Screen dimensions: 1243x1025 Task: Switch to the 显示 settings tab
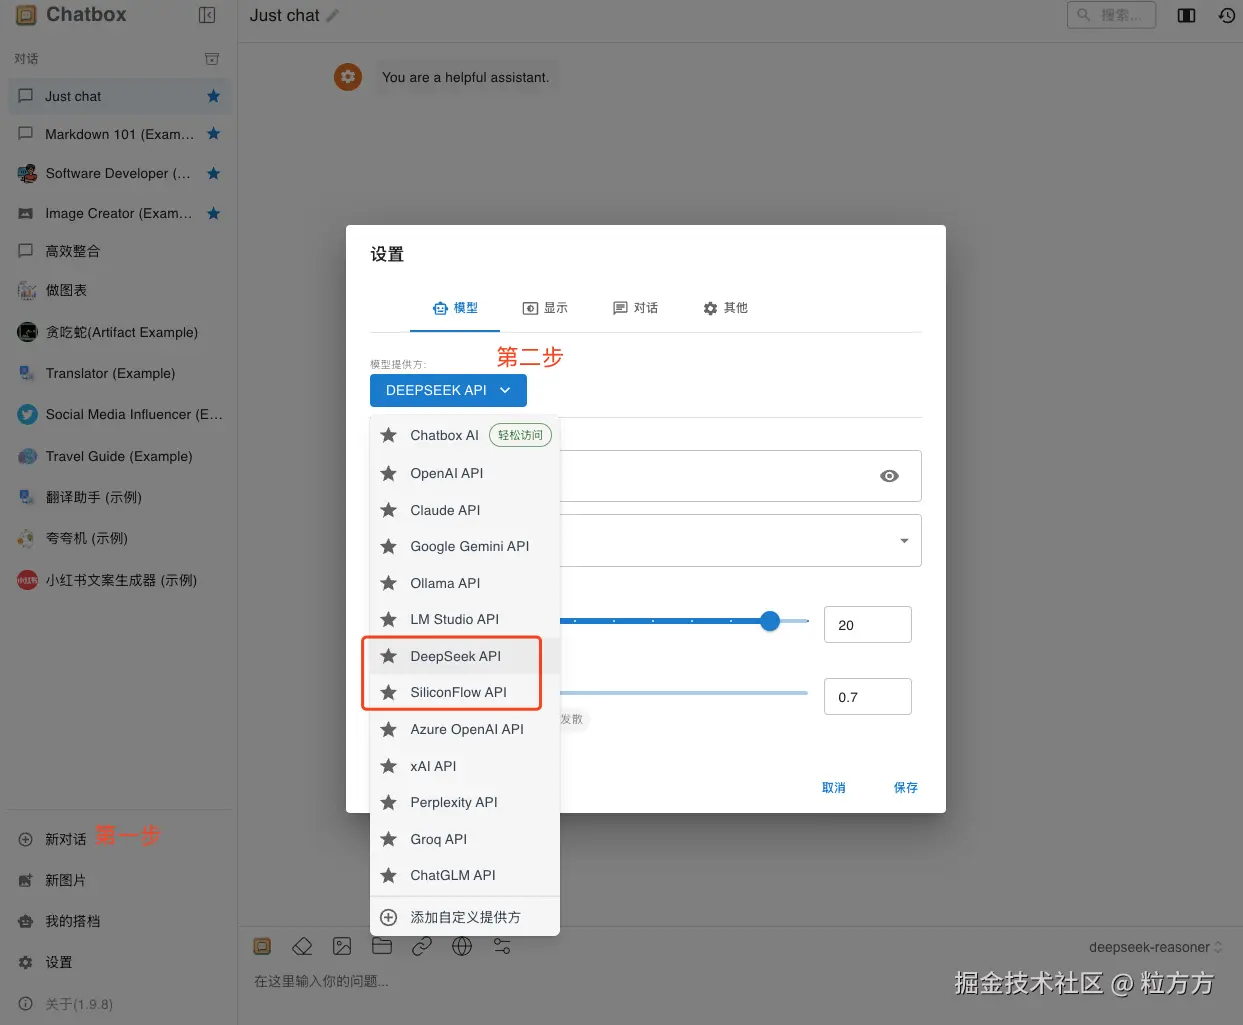545,308
